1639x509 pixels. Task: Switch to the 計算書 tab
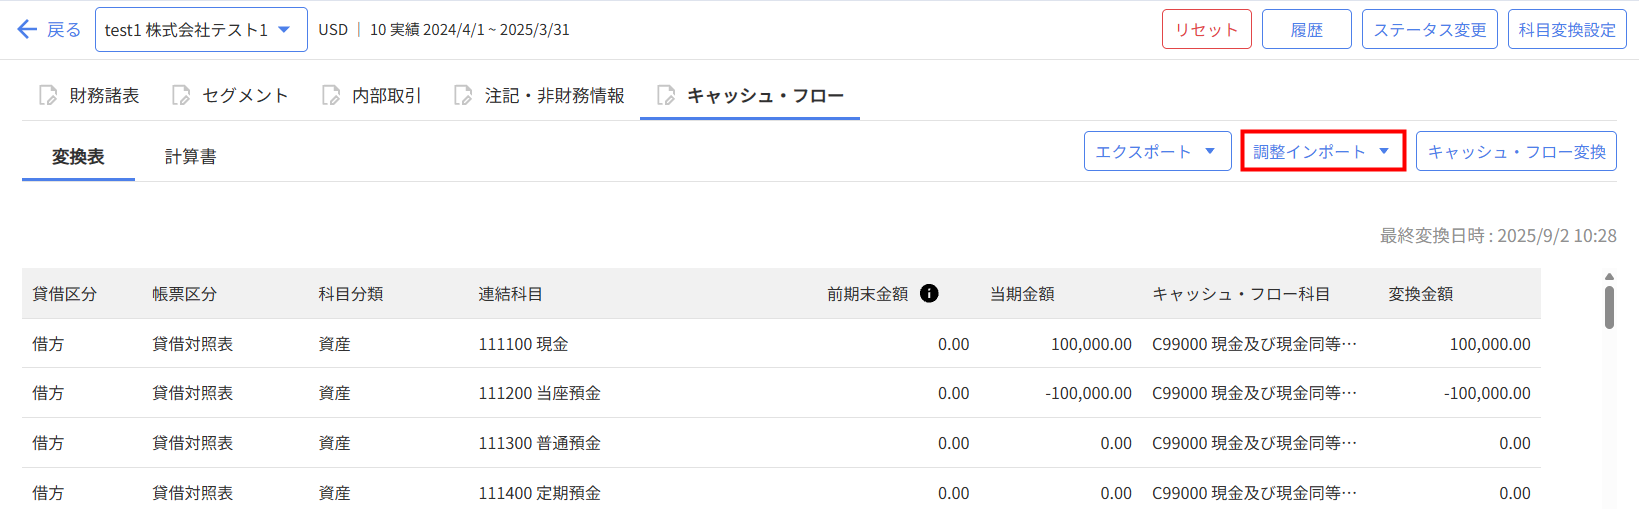[x=190, y=157]
